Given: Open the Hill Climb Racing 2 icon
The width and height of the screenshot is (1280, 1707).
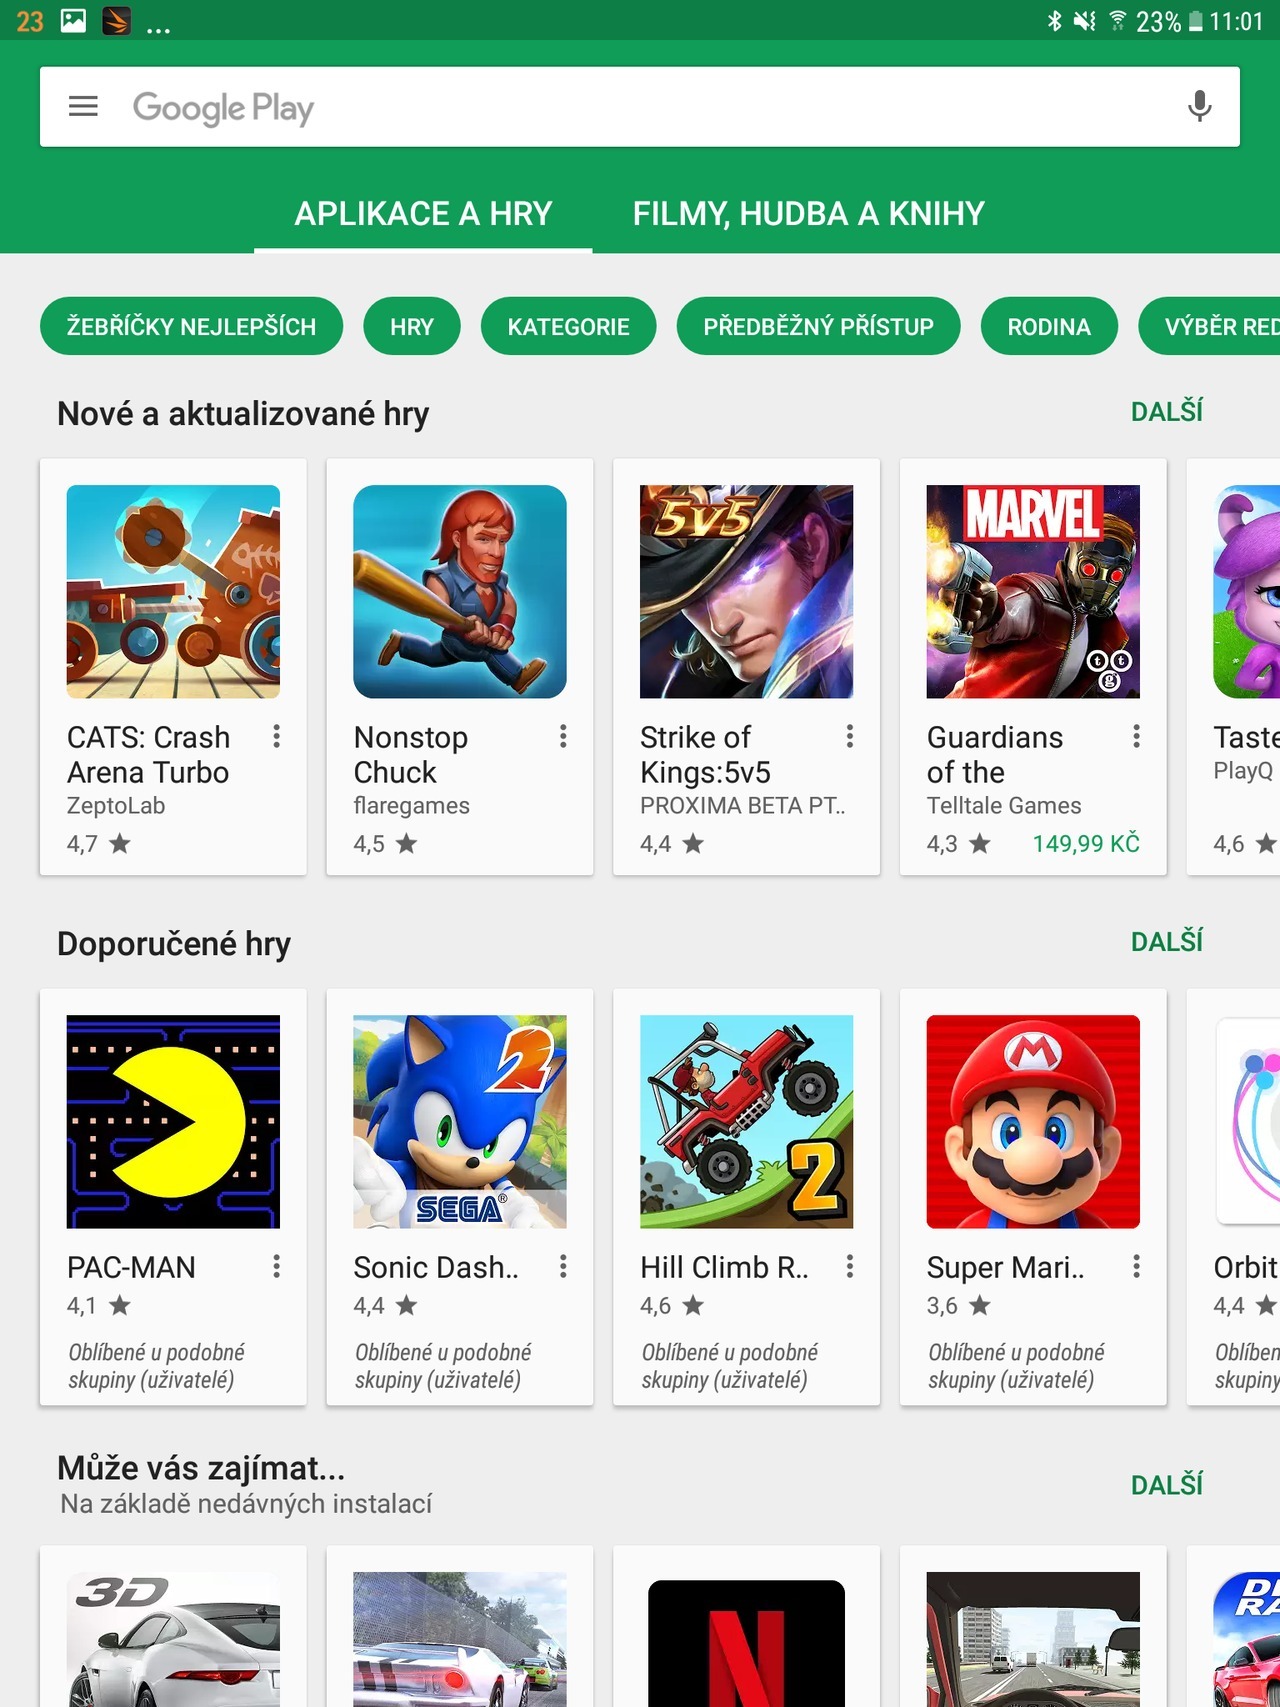Looking at the screenshot, I should pyautogui.click(x=746, y=1121).
